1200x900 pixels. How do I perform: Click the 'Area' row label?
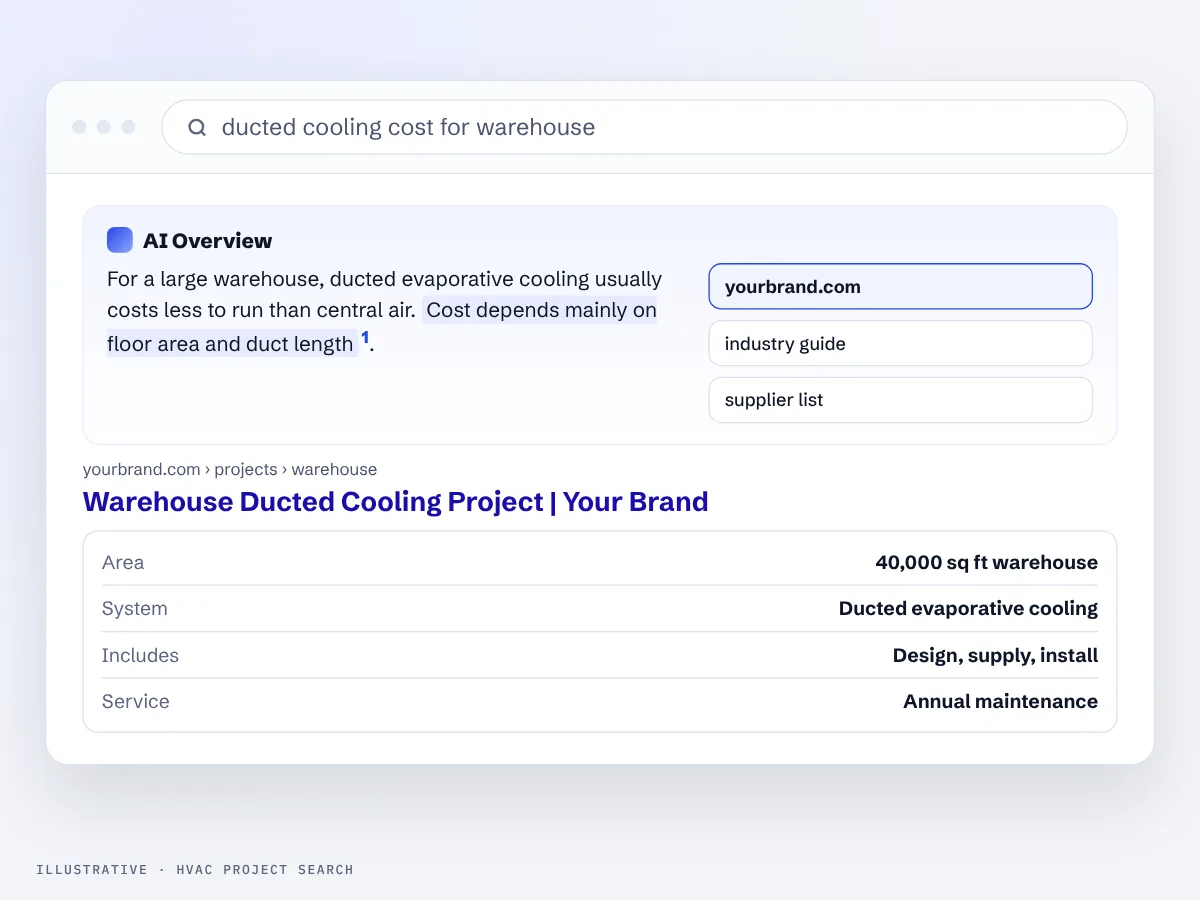click(123, 562)
